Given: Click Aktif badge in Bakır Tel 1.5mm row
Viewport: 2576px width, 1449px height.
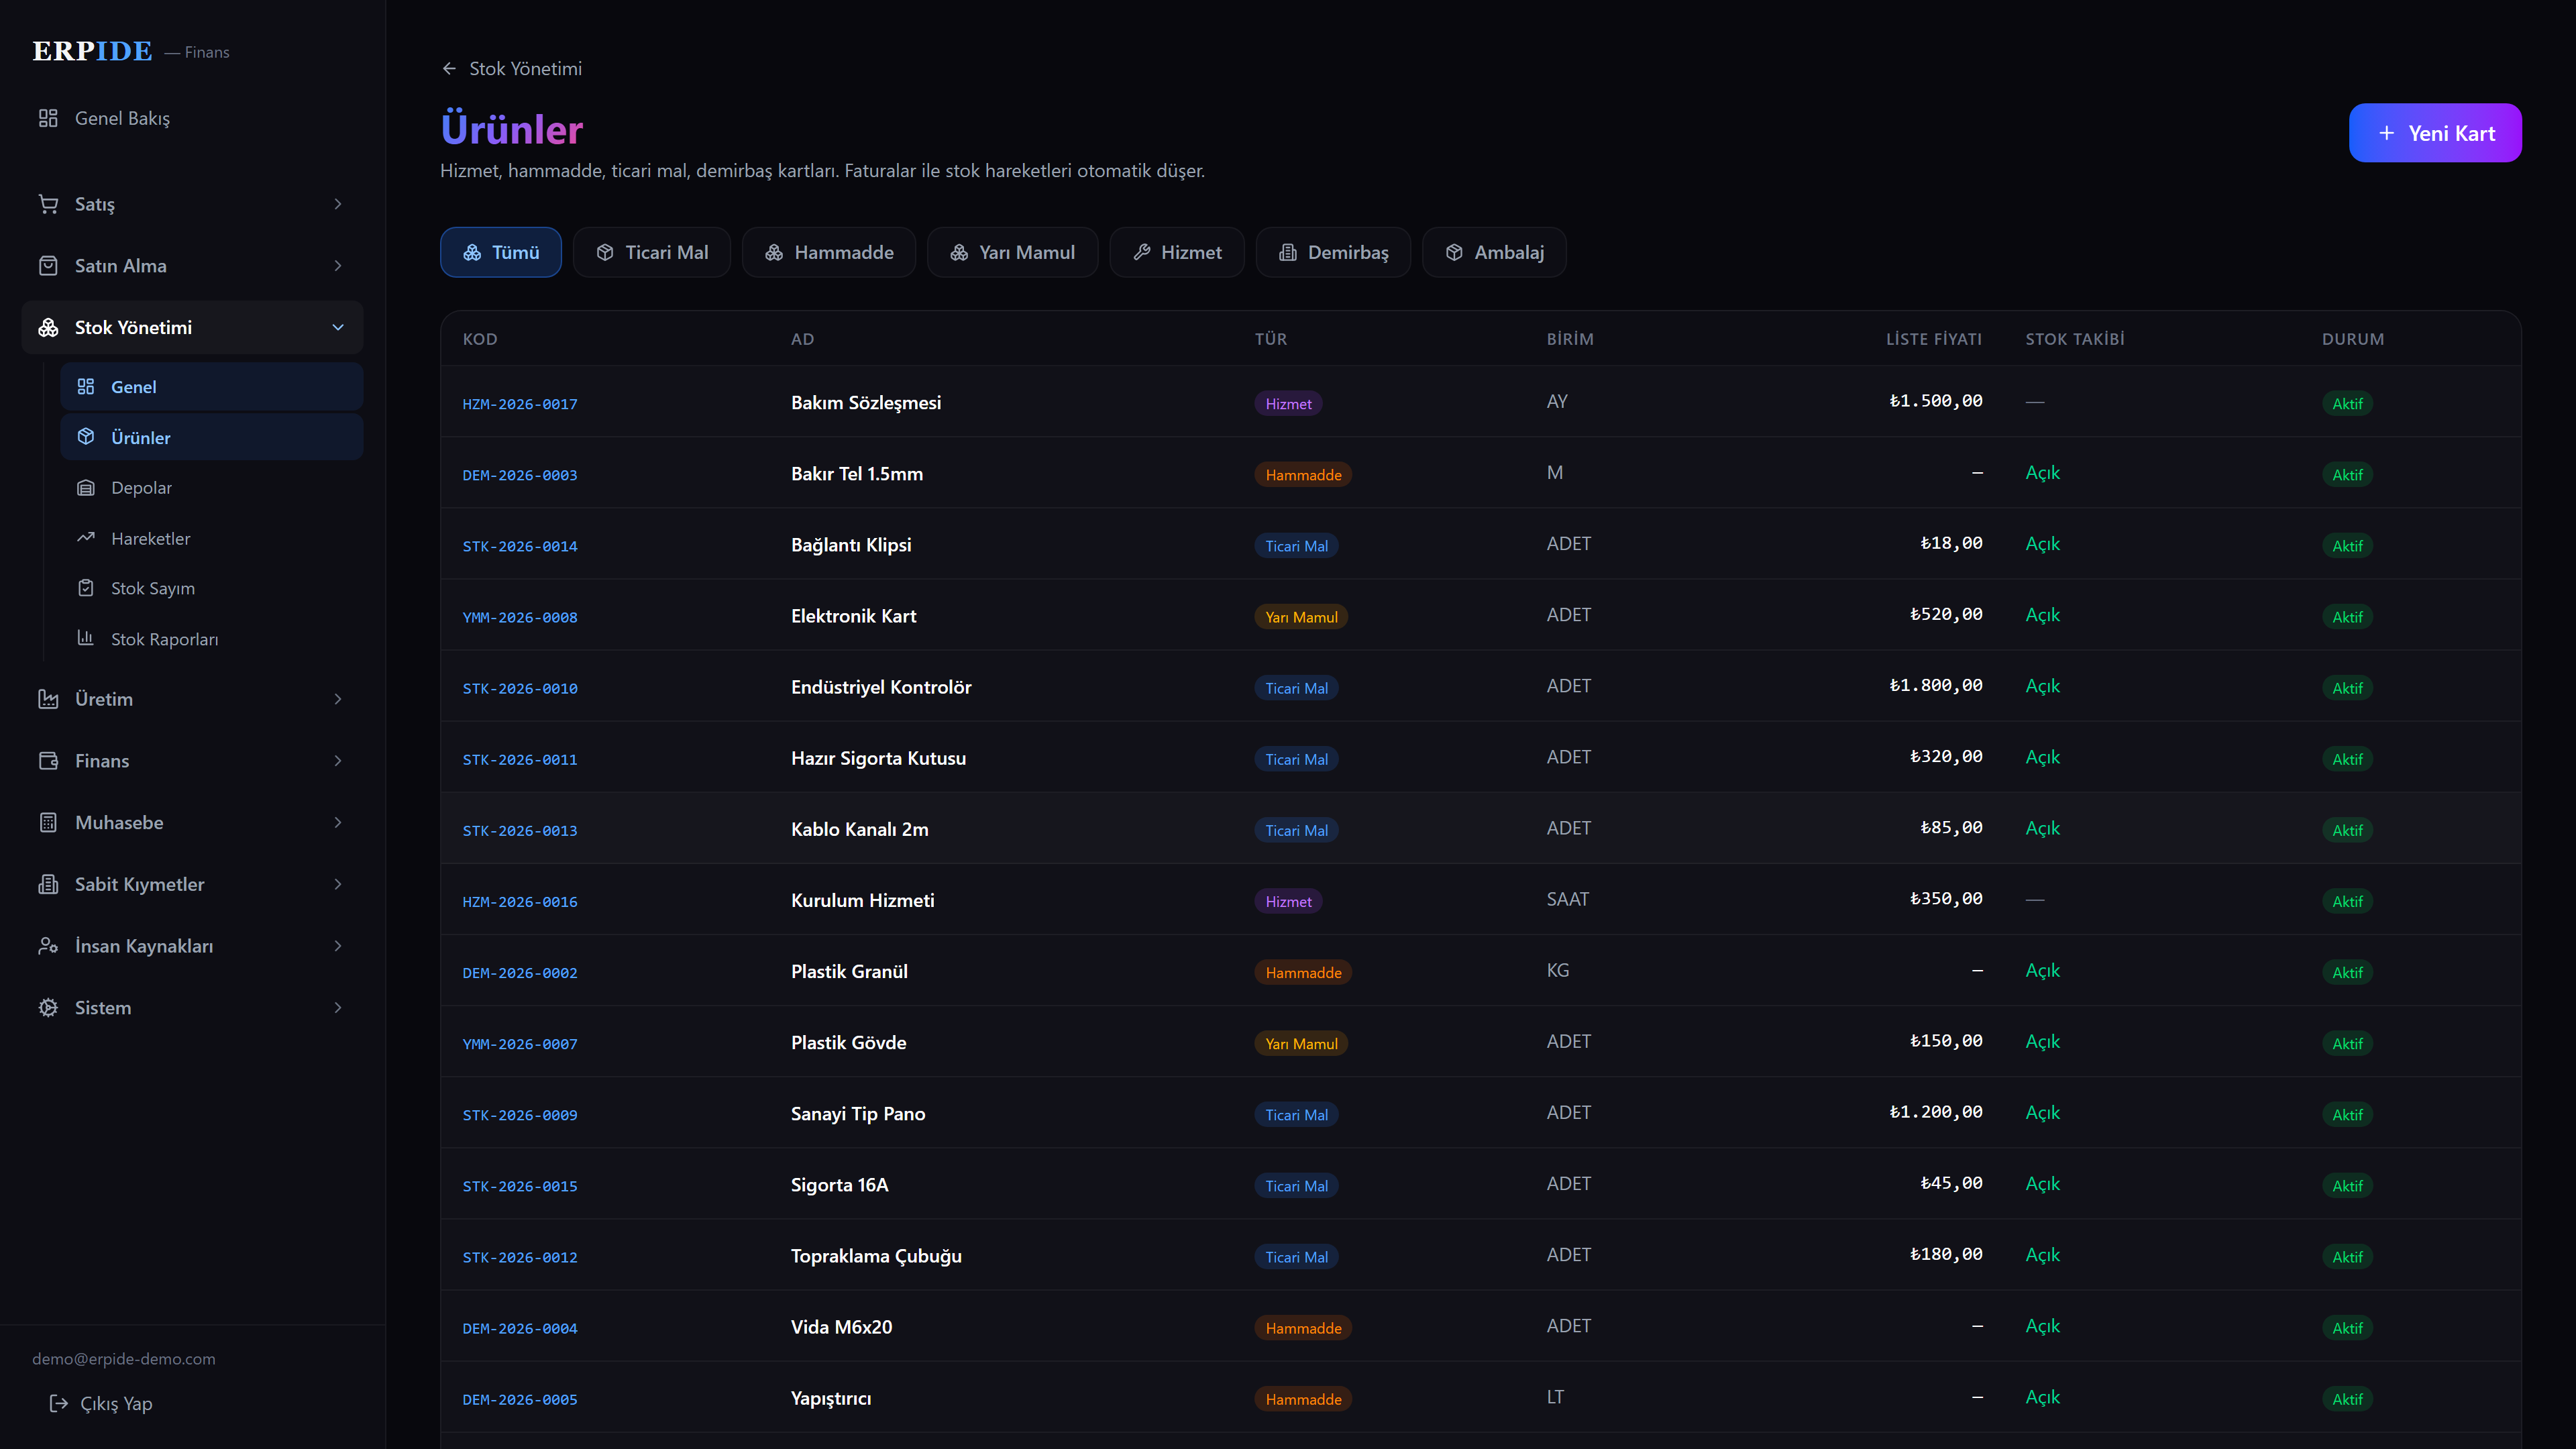Looking at the screenshot, I should coord(2347,475).
